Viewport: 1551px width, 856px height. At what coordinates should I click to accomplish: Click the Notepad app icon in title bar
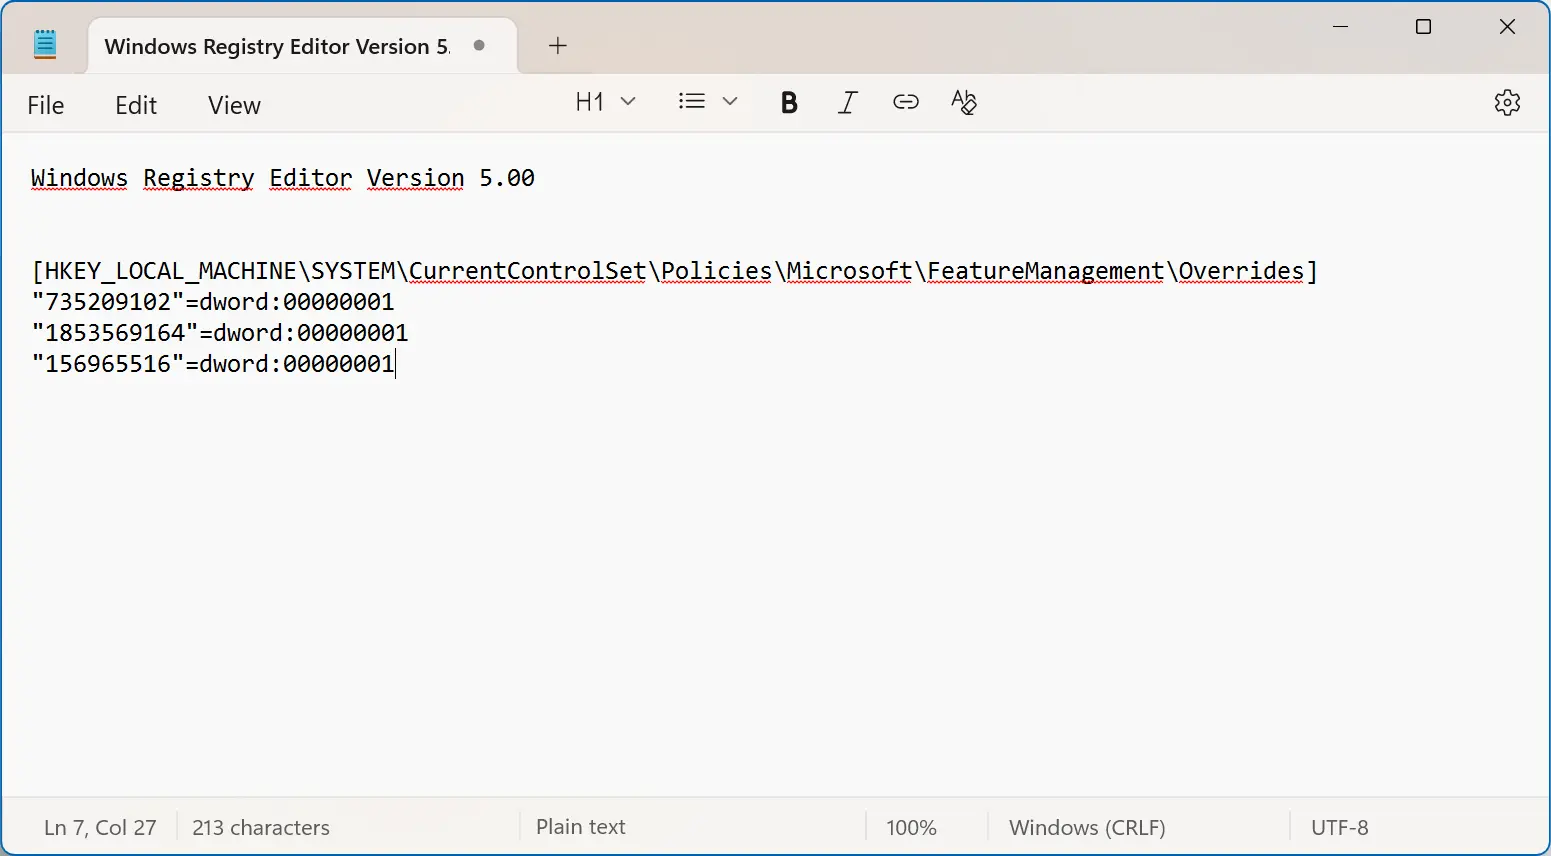click(45, 45)
